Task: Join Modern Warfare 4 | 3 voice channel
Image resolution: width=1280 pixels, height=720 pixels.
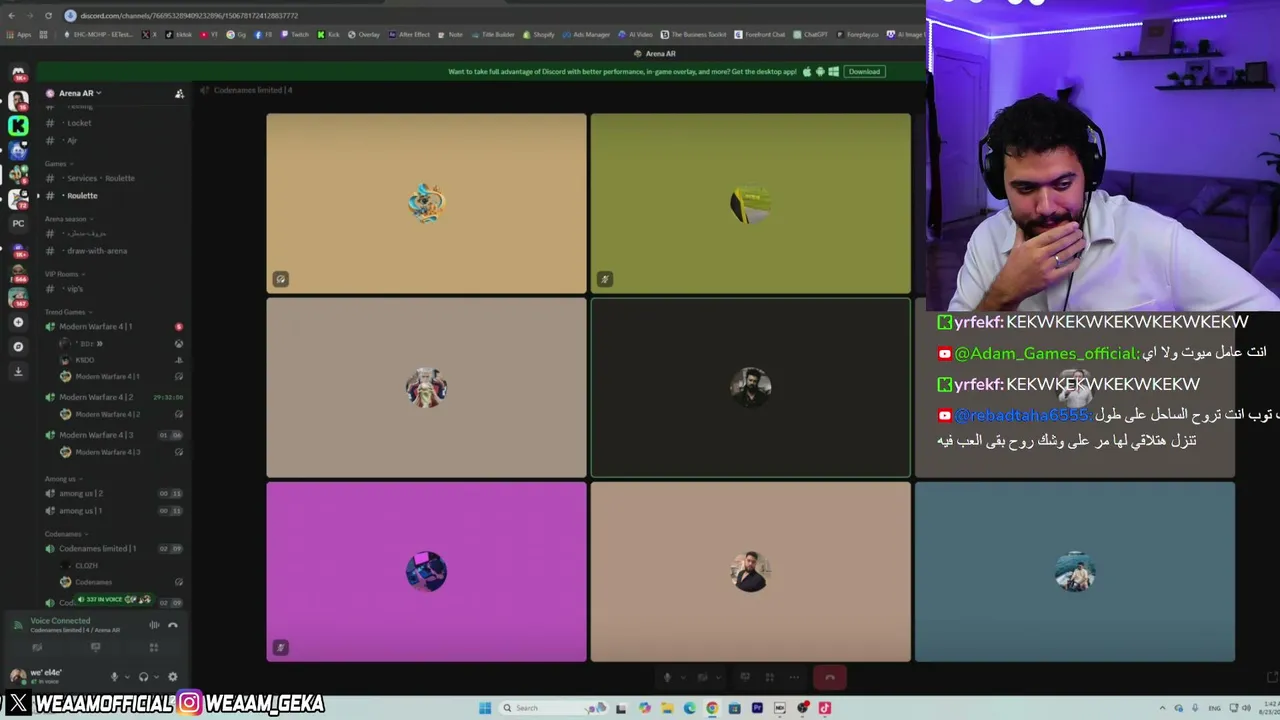Action: click(x=115, y=435)
